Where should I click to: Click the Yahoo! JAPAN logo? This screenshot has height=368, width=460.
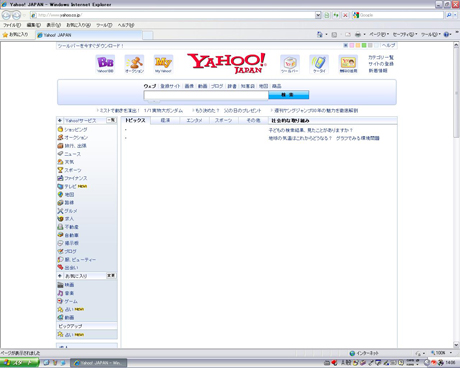[x=227, y=63]
